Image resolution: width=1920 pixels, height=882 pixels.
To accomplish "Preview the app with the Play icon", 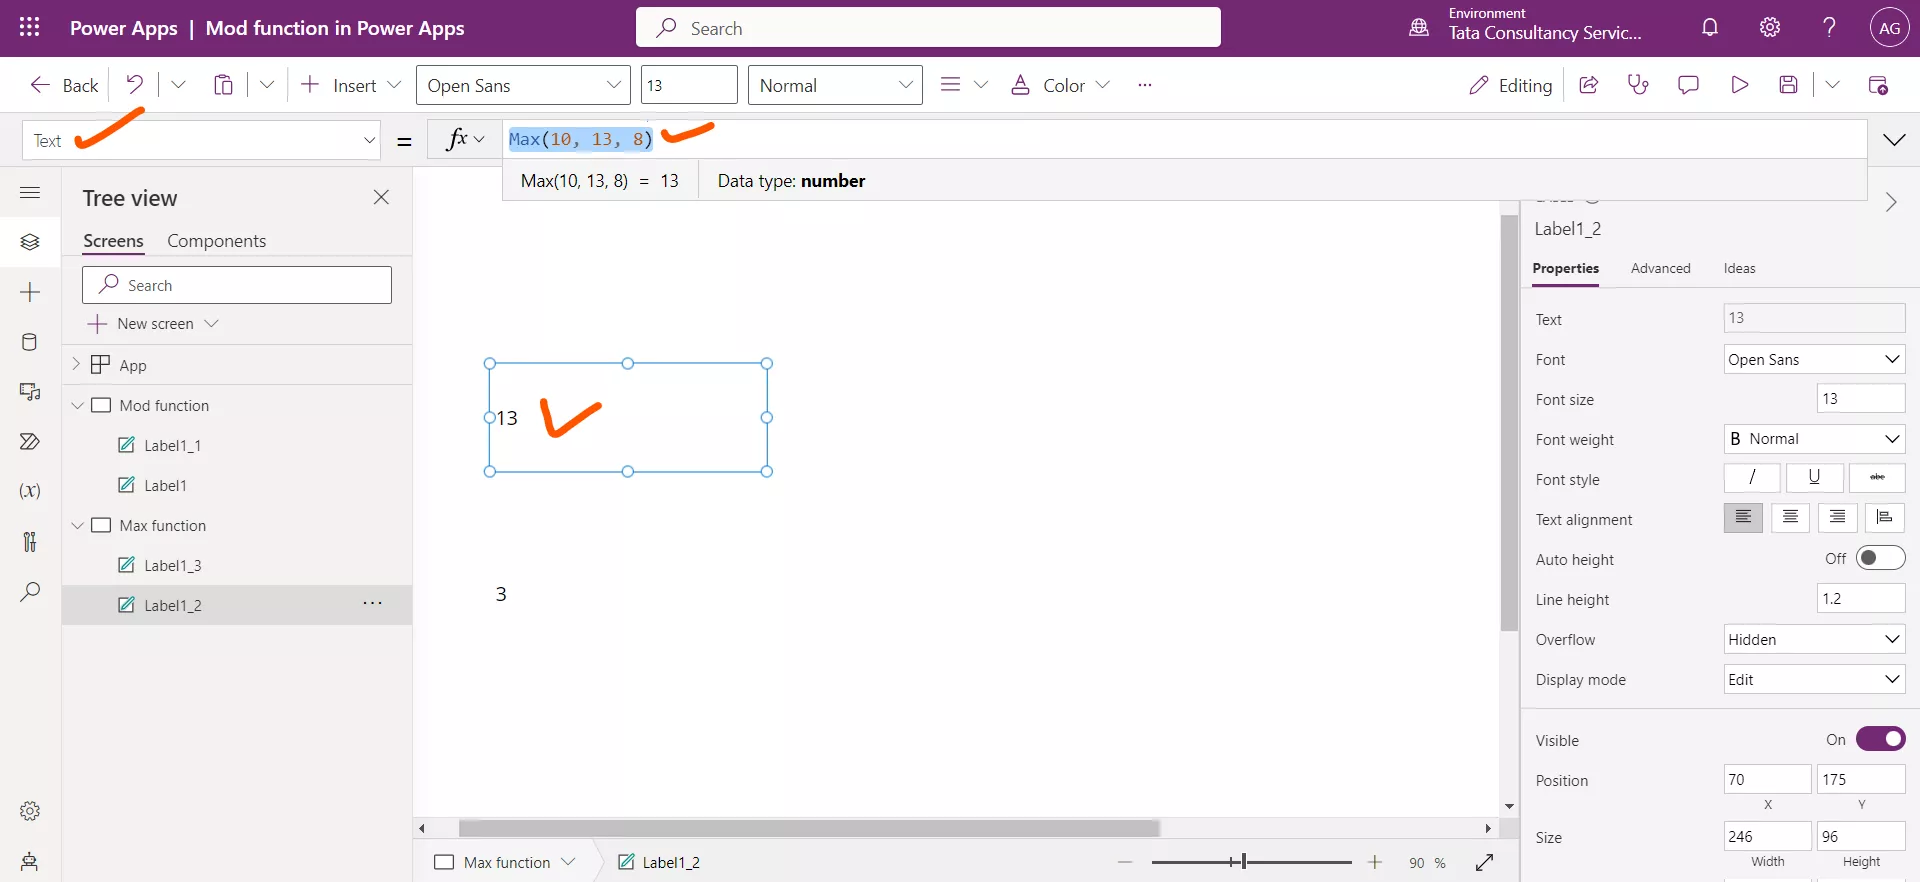I will point(1739,85).
